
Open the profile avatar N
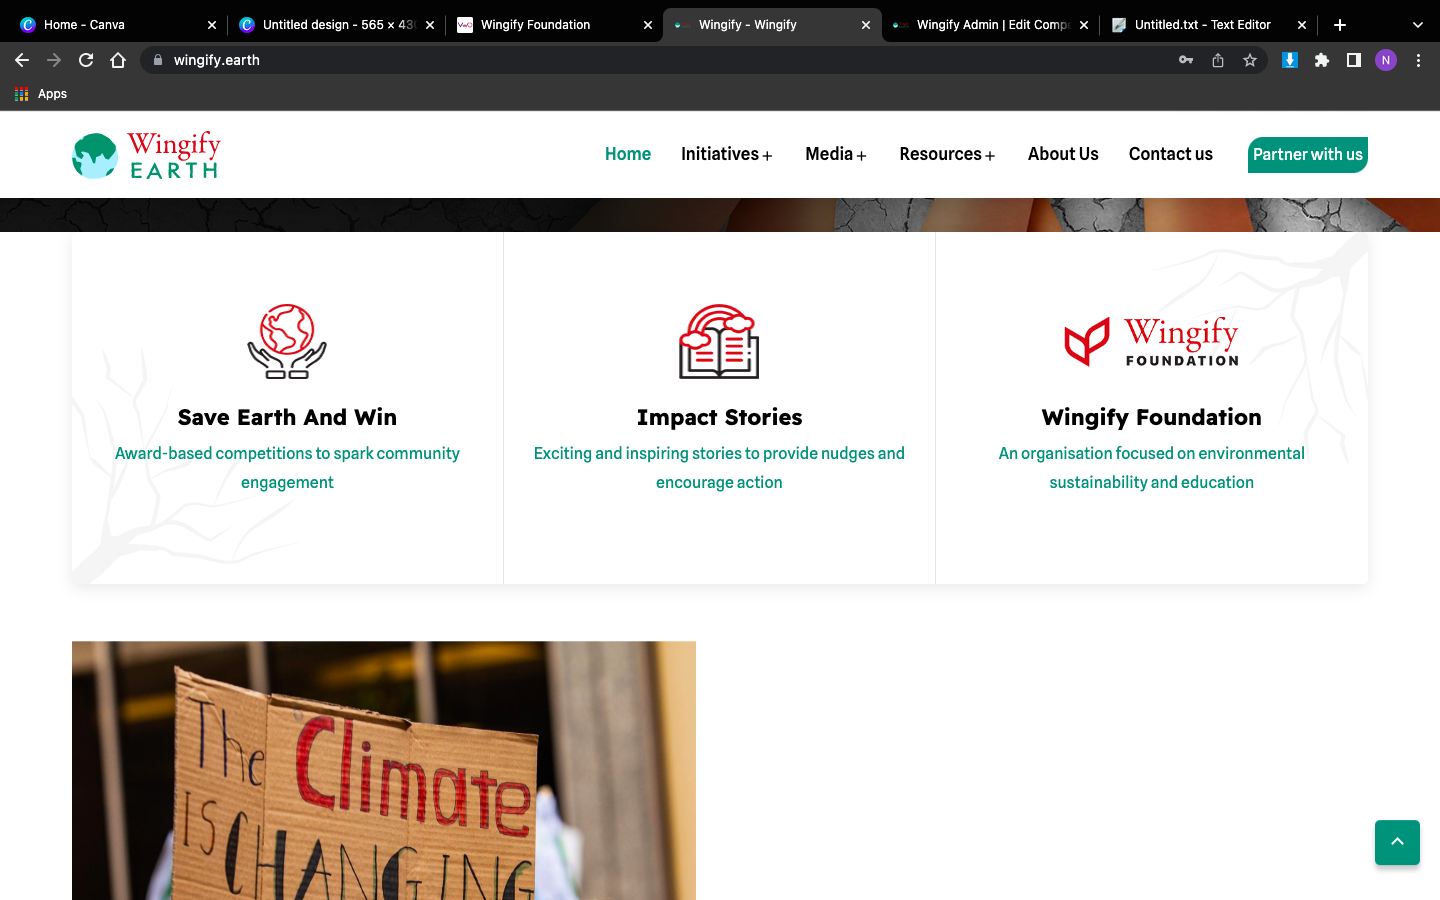(x=1386, y=60)
